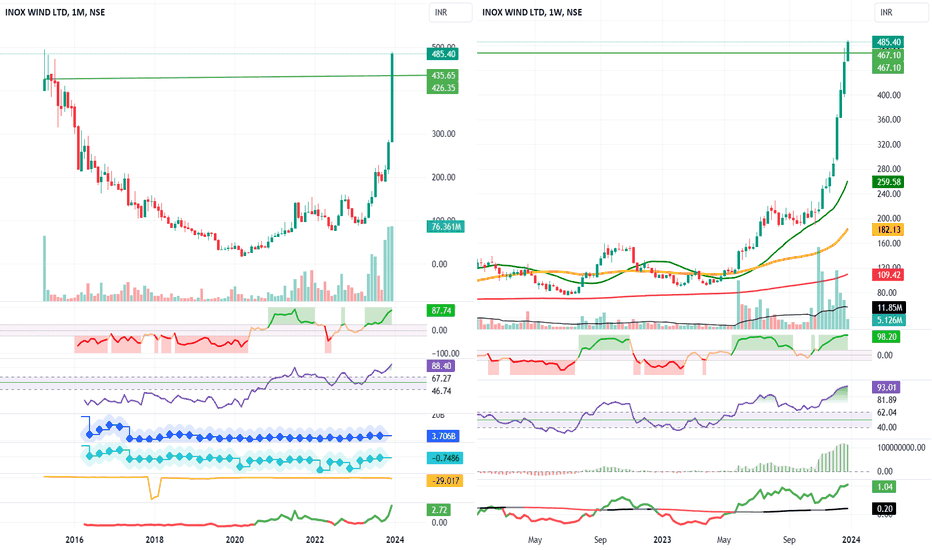
Task: Click the 2016 label on time axis
Action: click(74, 540)
